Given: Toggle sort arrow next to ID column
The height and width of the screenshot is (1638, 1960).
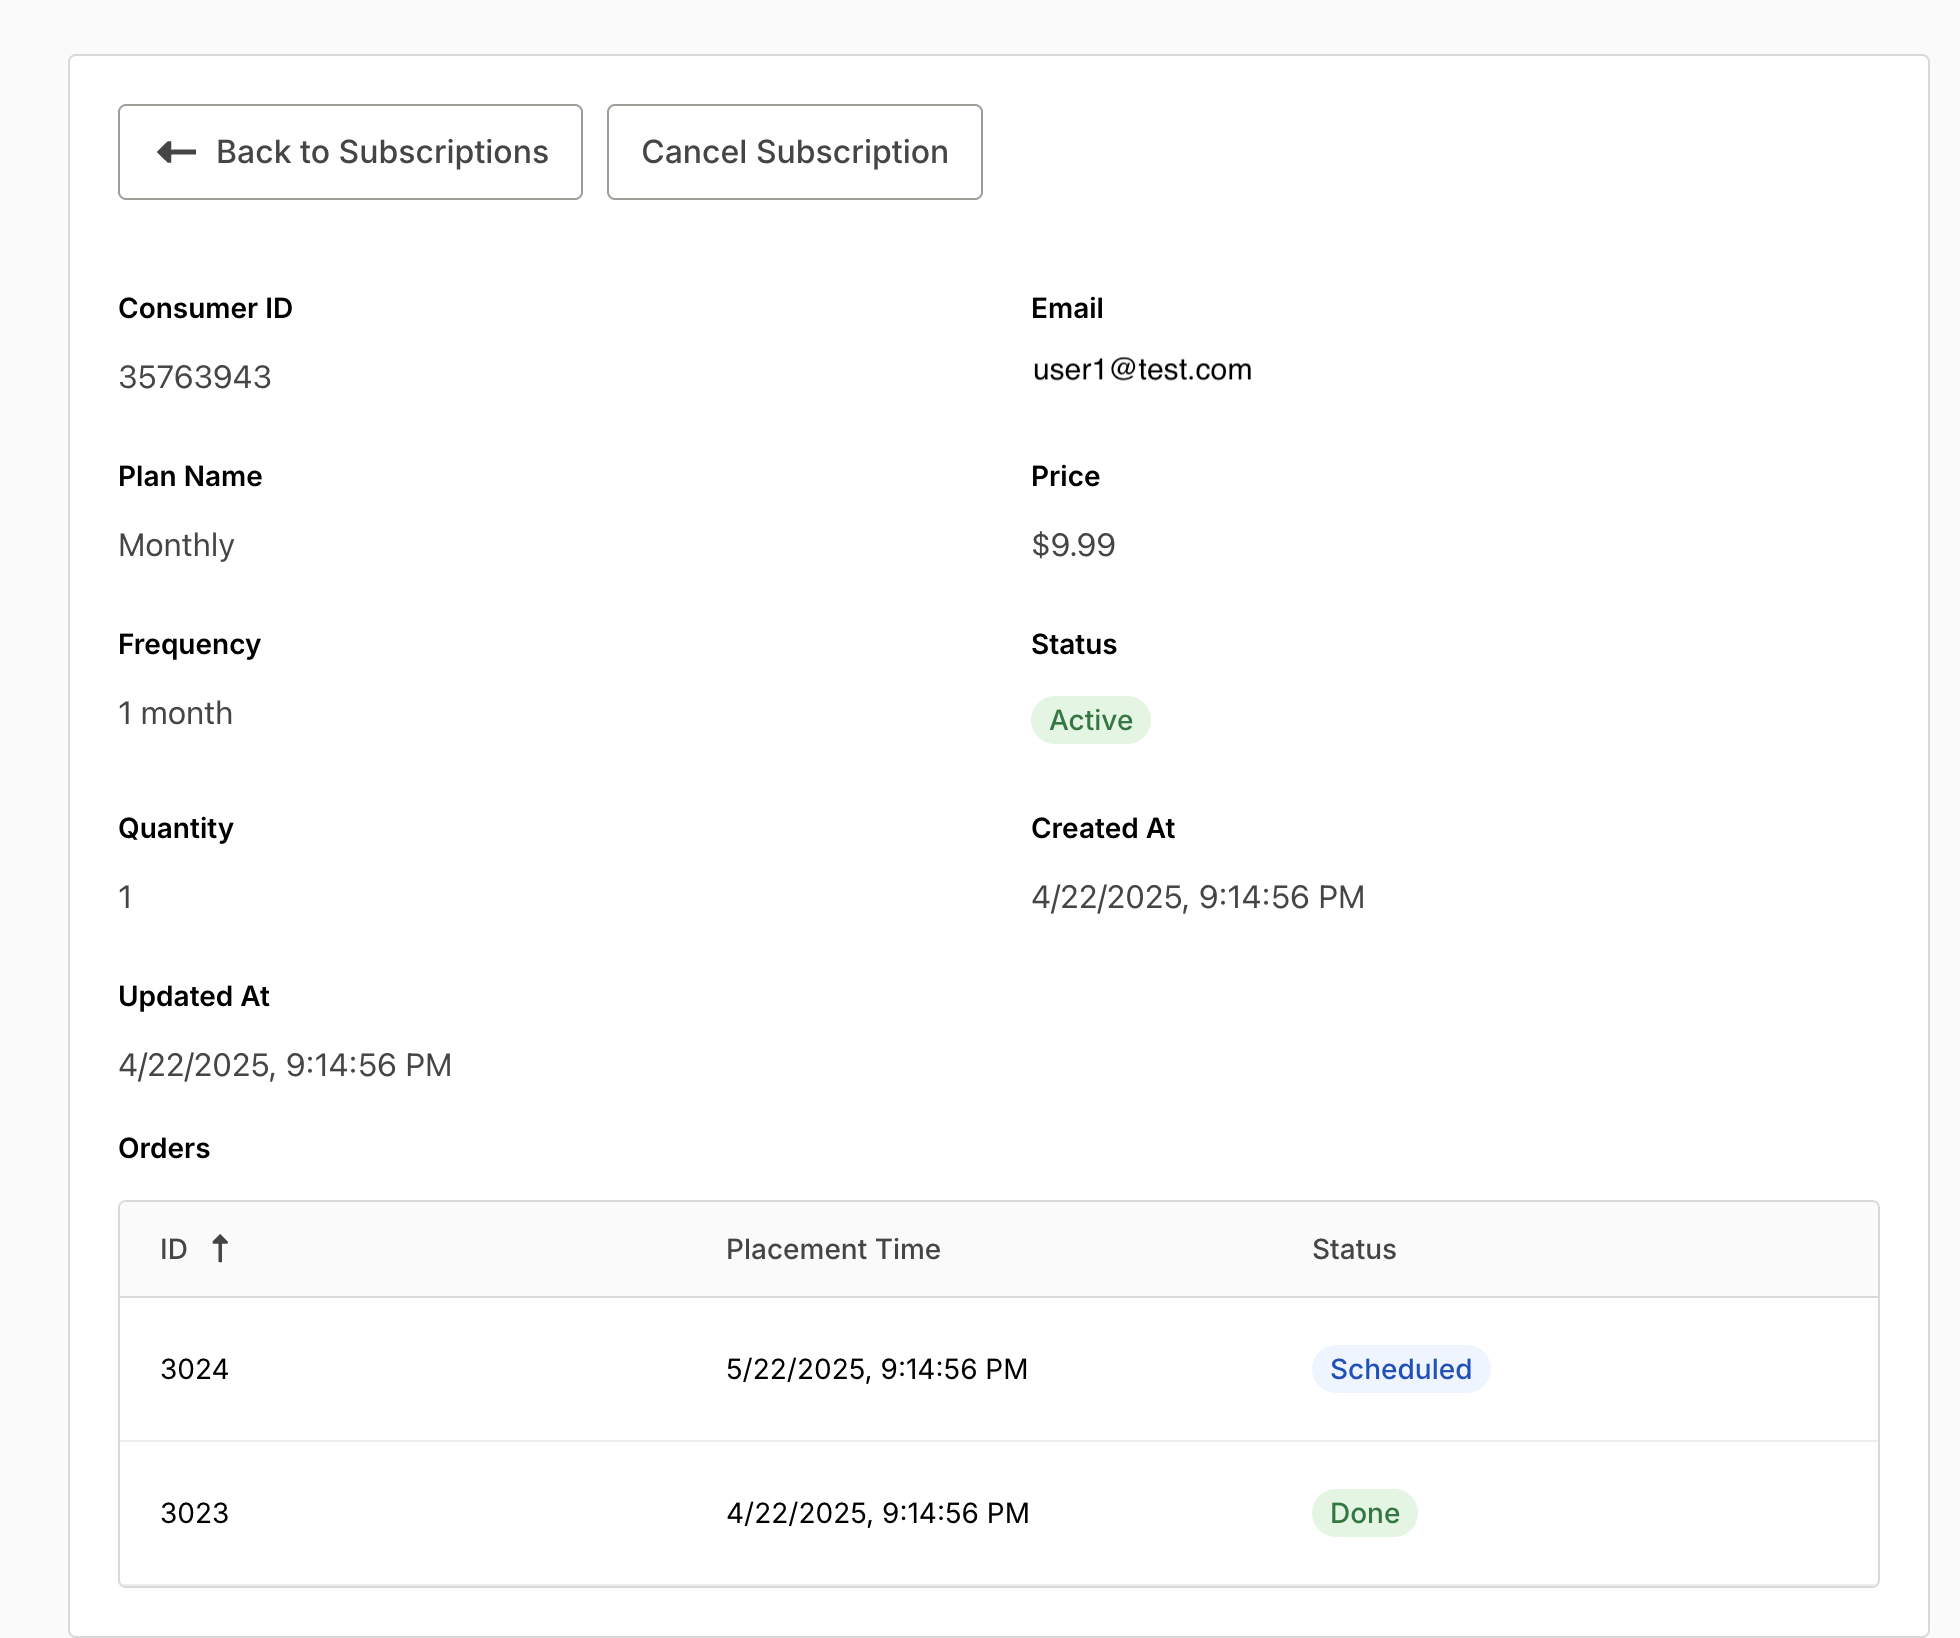Looking at the screenshot, I should pos(221,1248).
